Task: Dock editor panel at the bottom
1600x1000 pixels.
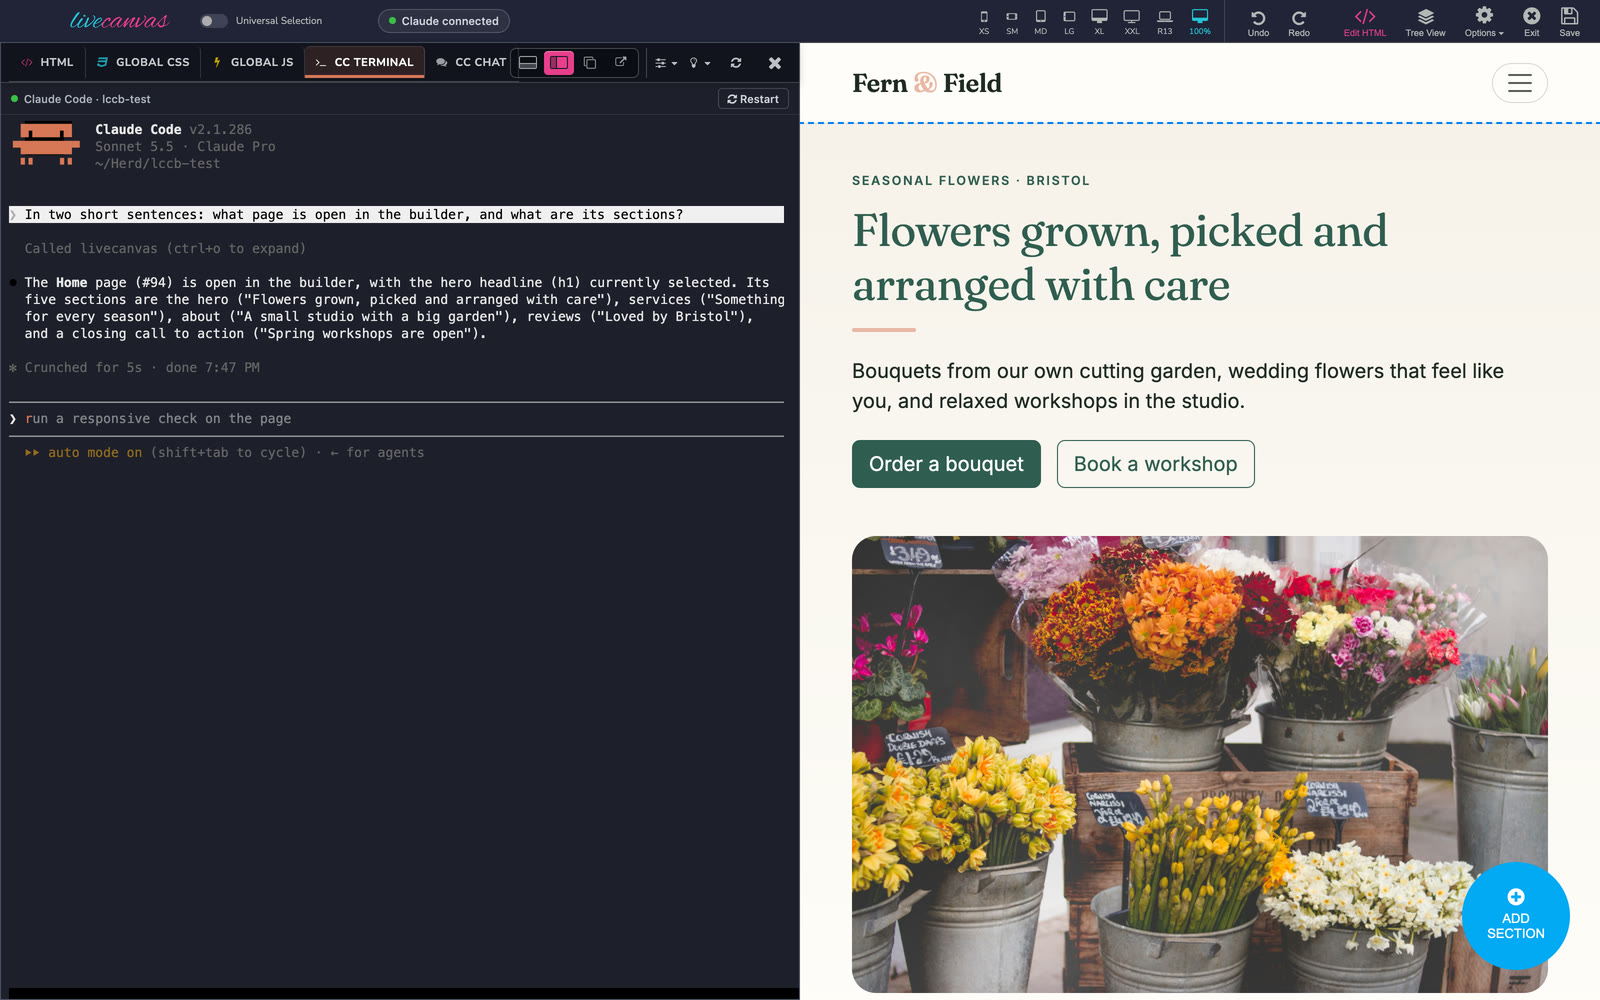Action: (528, 62)
